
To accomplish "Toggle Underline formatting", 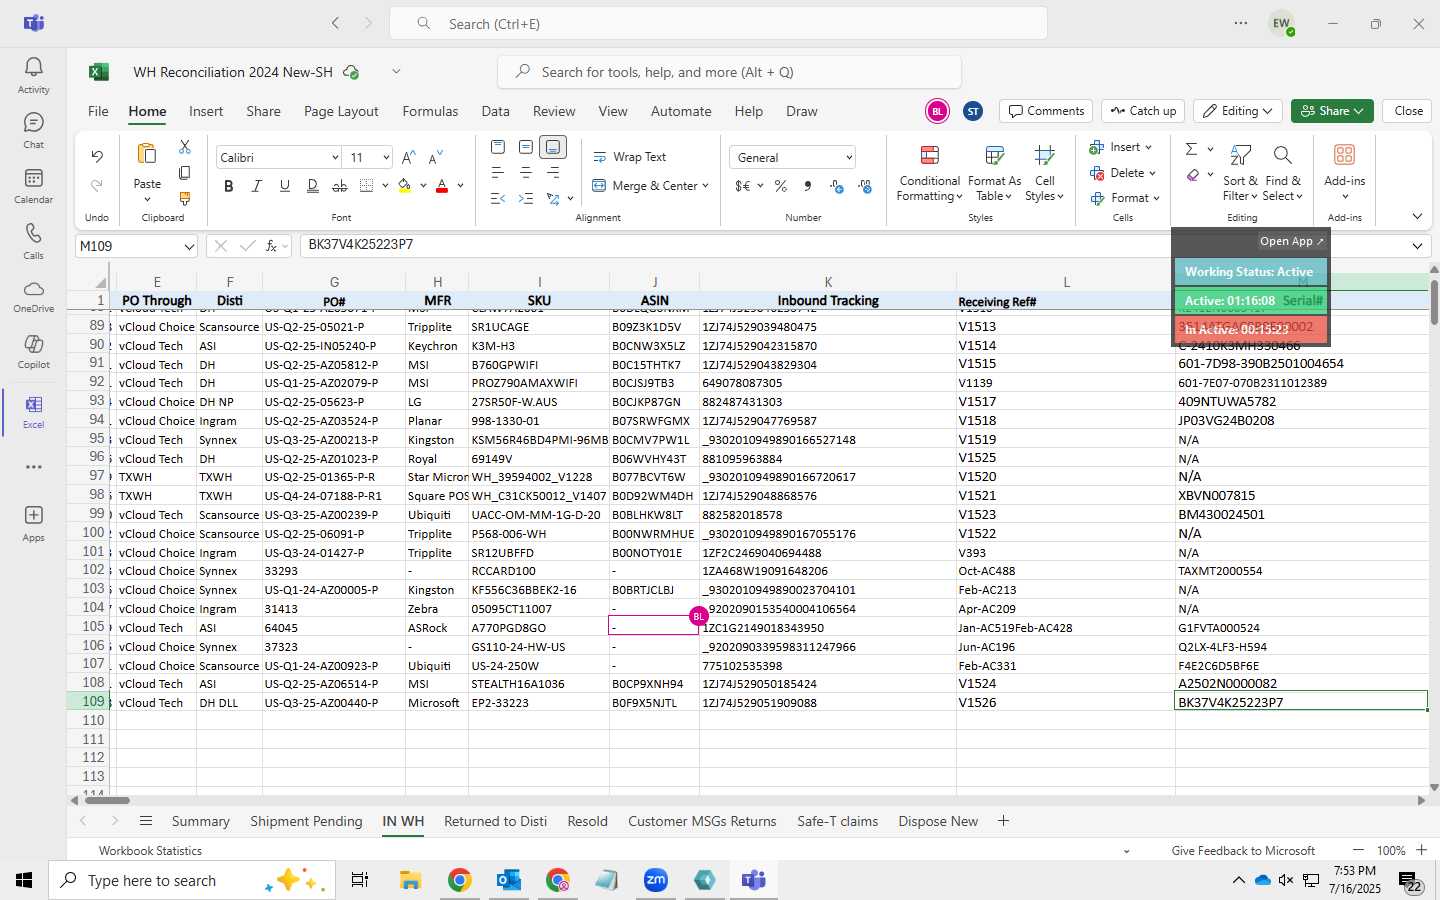I will 285,186.
